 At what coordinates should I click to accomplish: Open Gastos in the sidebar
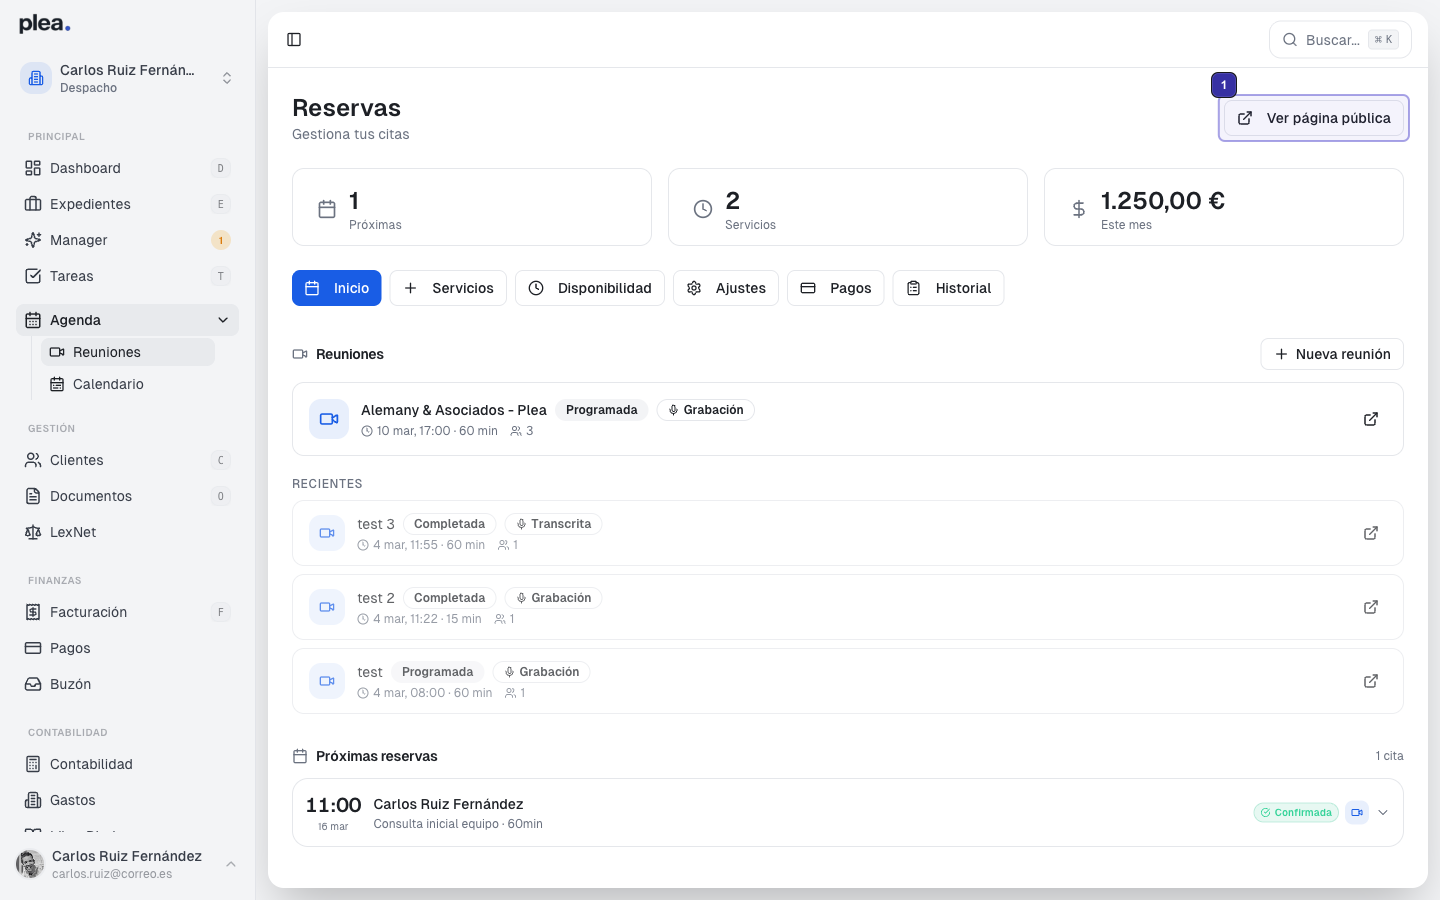click(127, 800)
